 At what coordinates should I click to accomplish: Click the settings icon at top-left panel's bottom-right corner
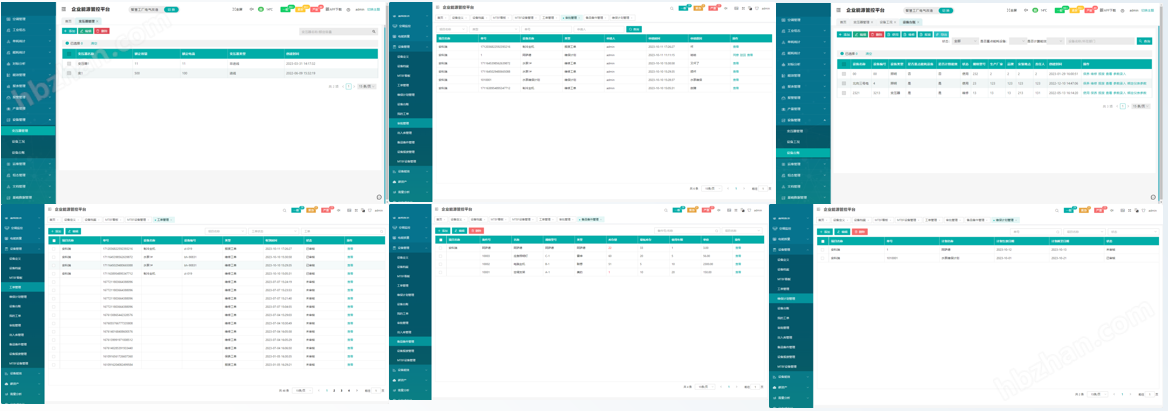point(379,196)
